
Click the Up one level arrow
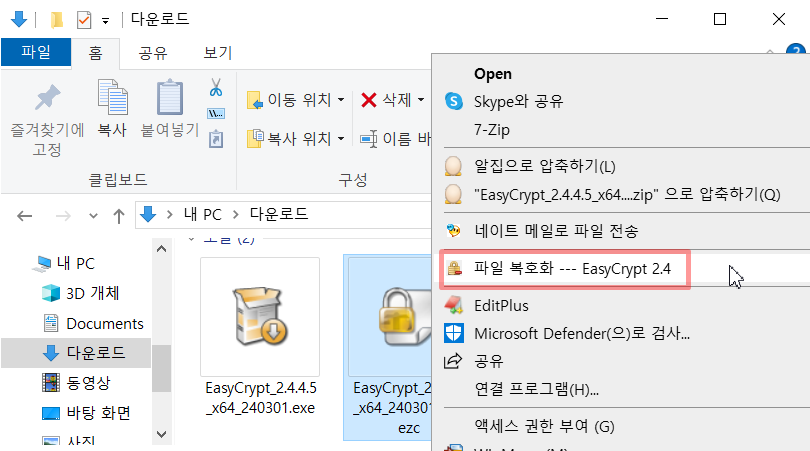tap(119, 216)
